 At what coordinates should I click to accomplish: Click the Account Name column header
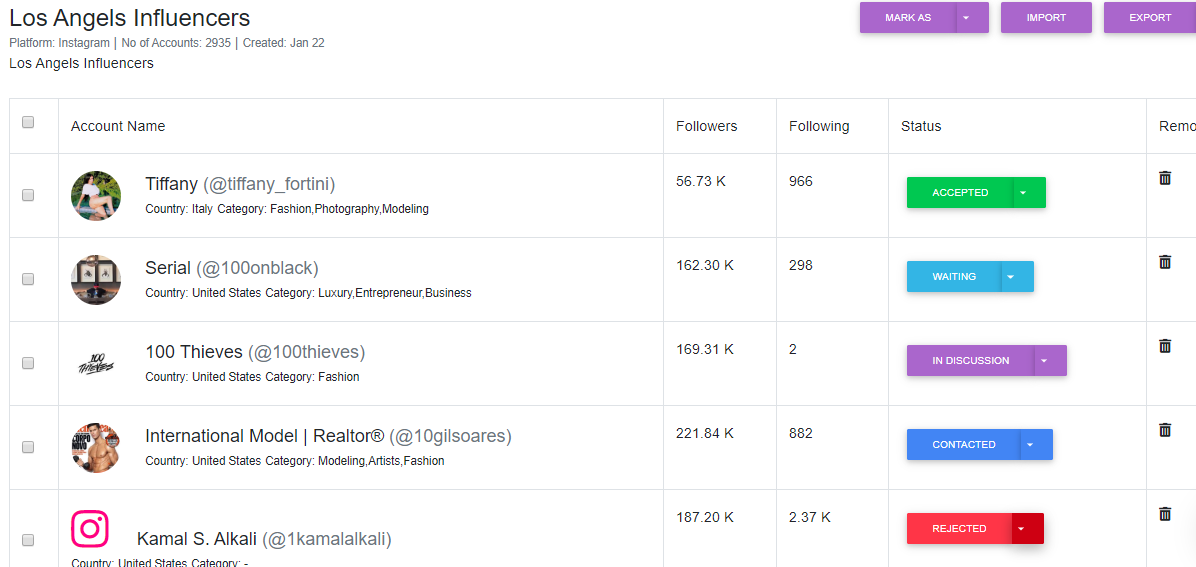pyautogui.click(x=117, y=126)
